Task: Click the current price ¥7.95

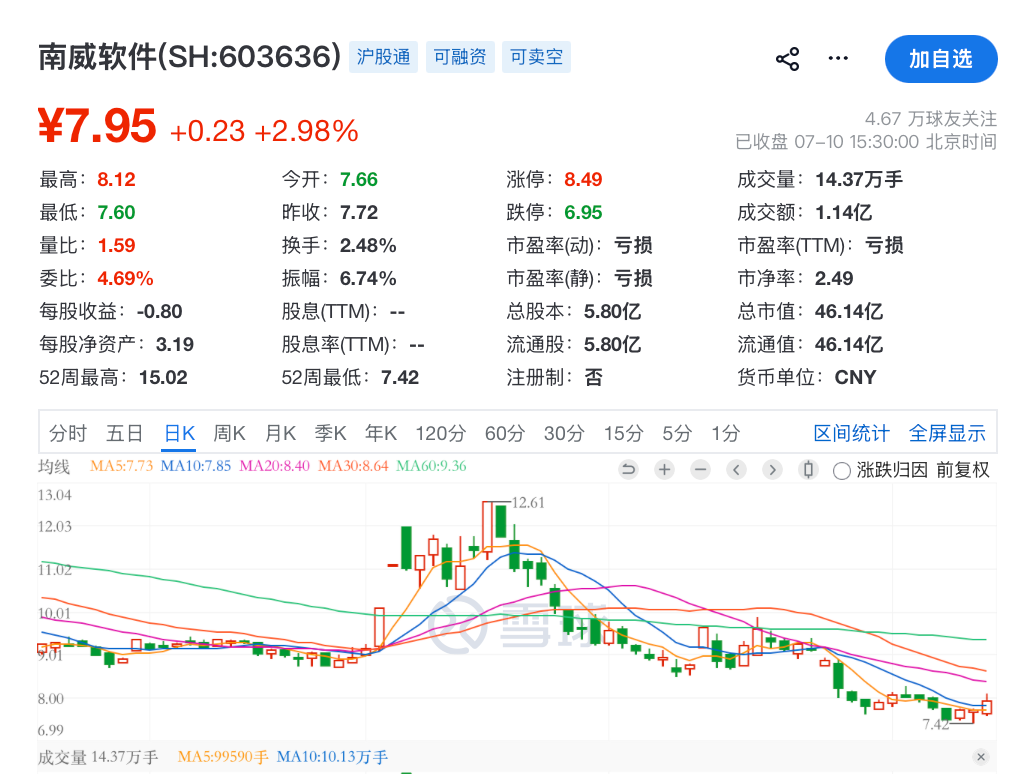Action: tap(97, 125)
